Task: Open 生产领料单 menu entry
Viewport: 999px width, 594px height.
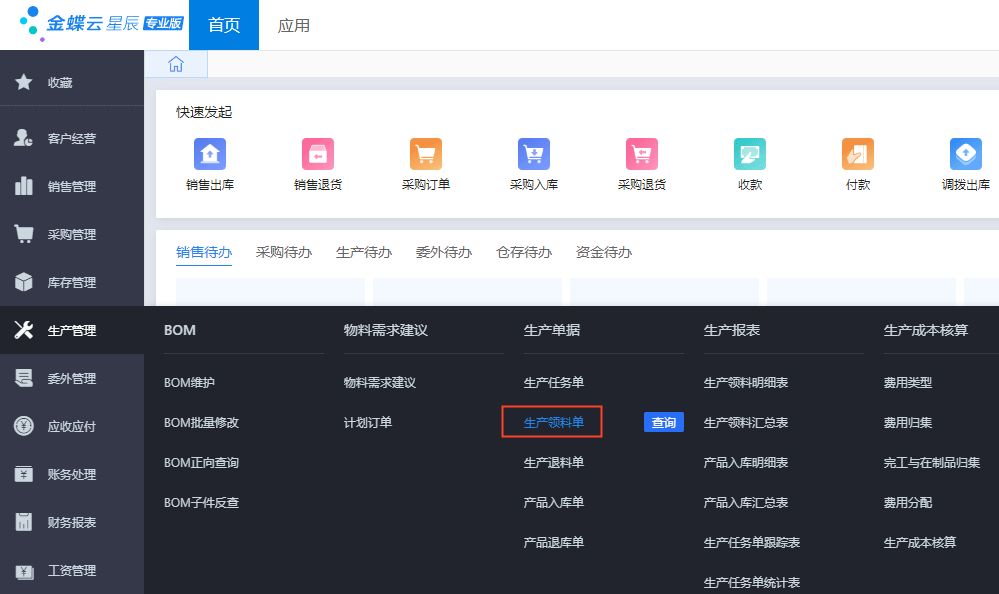Action: point(554,423)
